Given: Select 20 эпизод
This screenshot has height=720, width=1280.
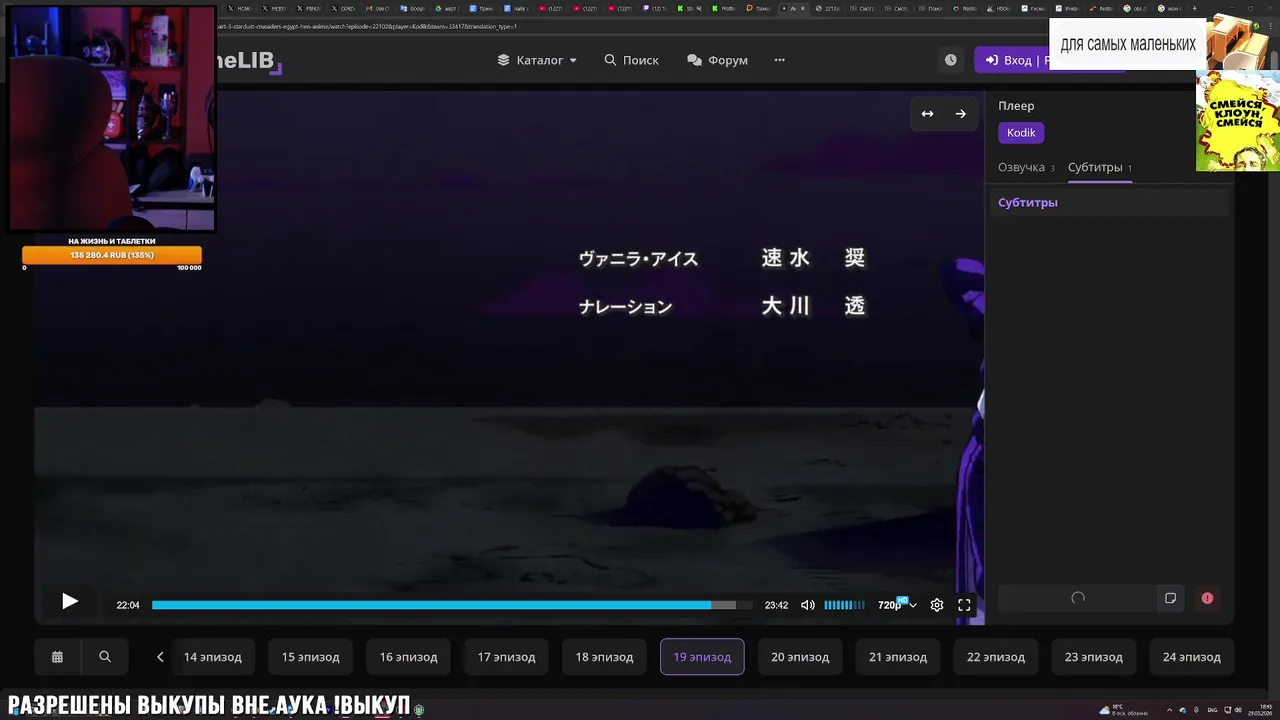Looking at the screenshot, I should point(800,657).
